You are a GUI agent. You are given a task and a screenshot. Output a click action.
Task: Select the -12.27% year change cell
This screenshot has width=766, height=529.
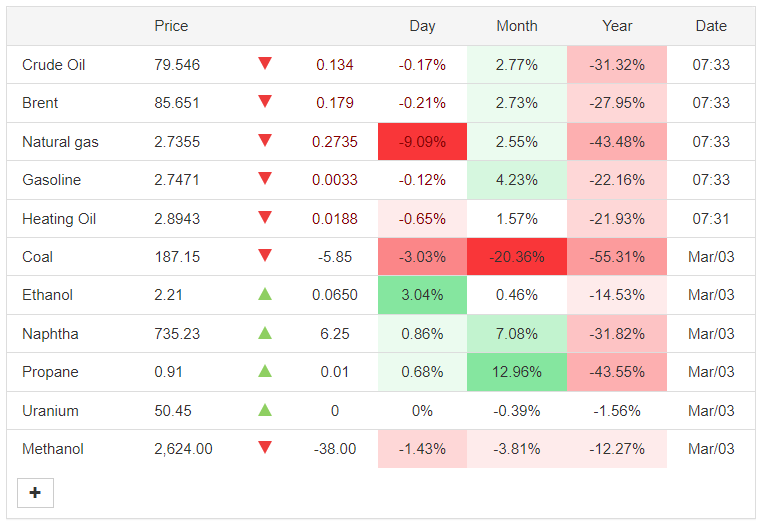[x=617, y=448]
